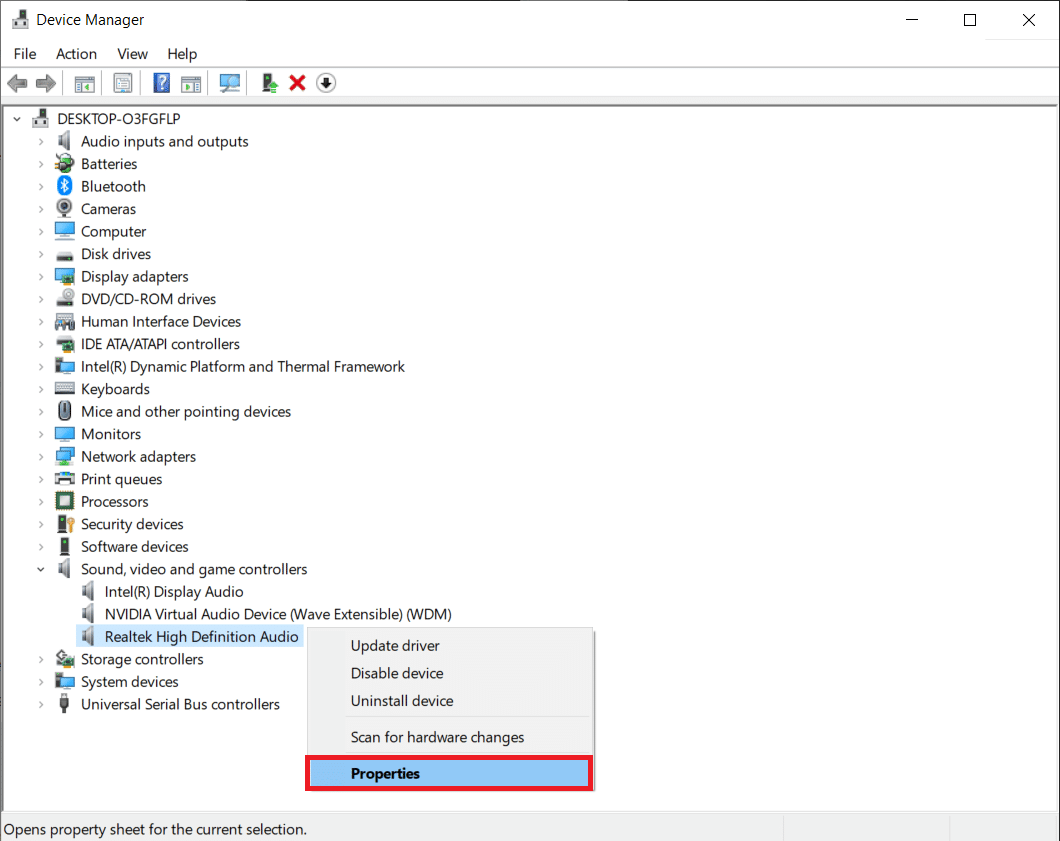Click the Disable device down-arrow icon
This screenshot has height=841, width=1060.
click(x=326, y=83)
